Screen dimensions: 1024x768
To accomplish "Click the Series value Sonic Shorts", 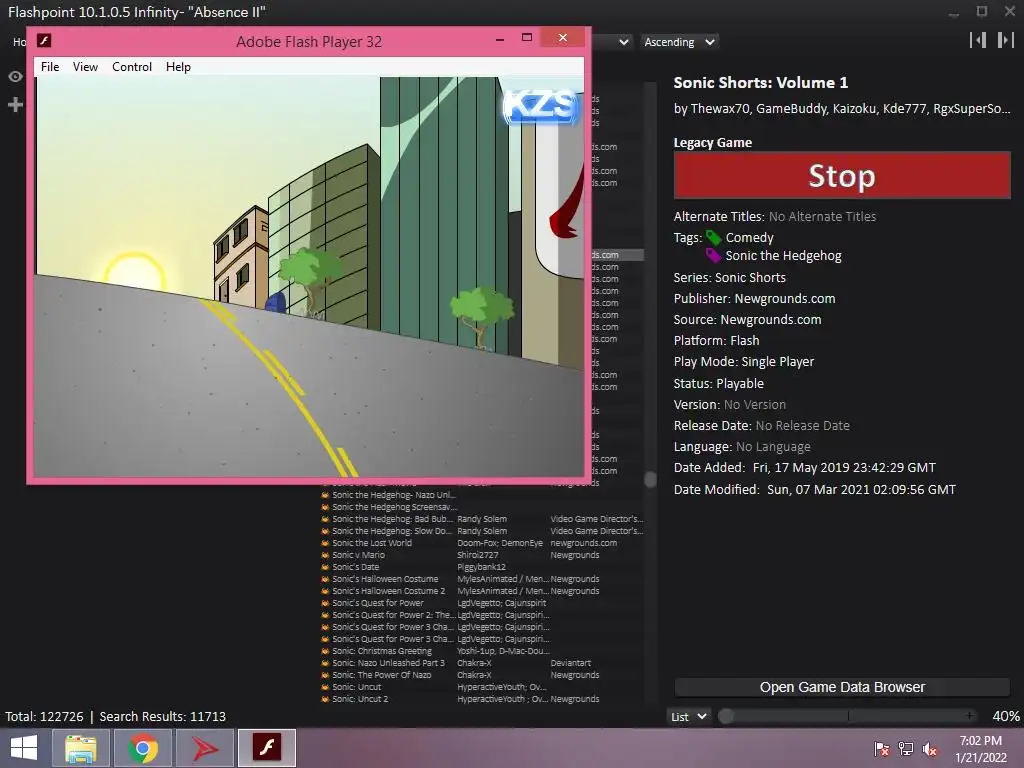I will (x=750, y=278).
